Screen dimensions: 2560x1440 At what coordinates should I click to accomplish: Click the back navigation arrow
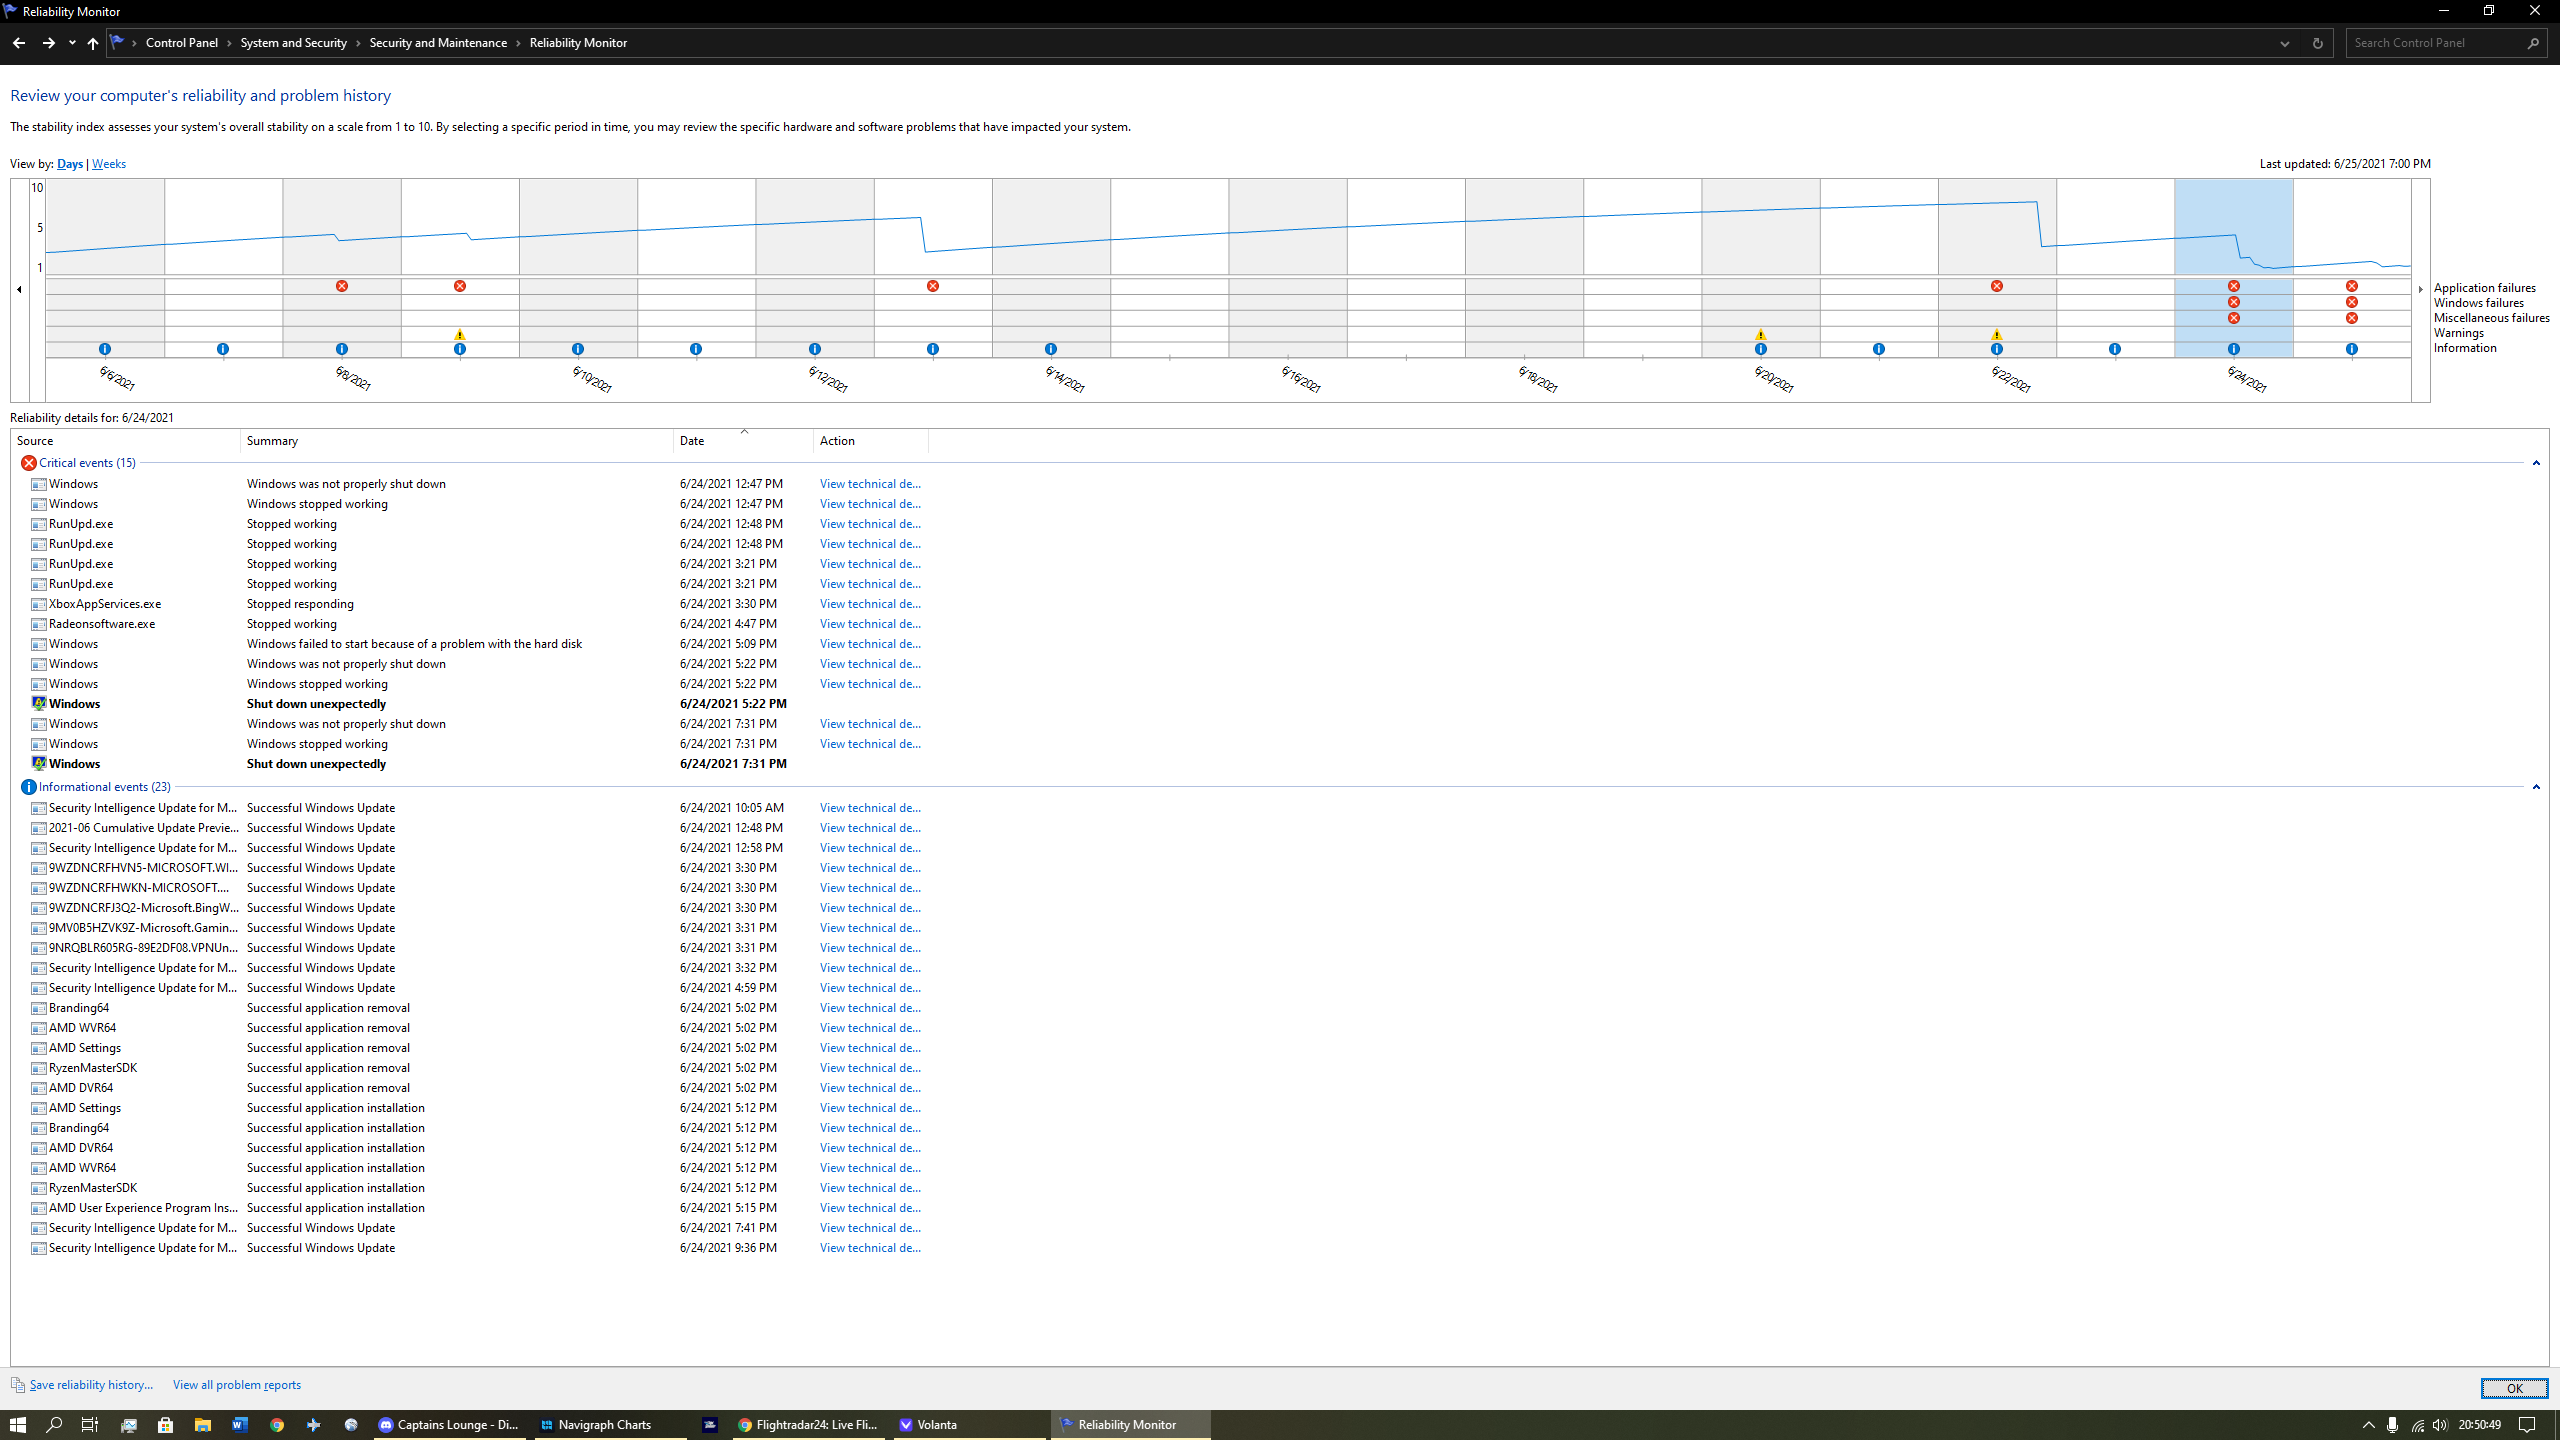coord(18,43)
